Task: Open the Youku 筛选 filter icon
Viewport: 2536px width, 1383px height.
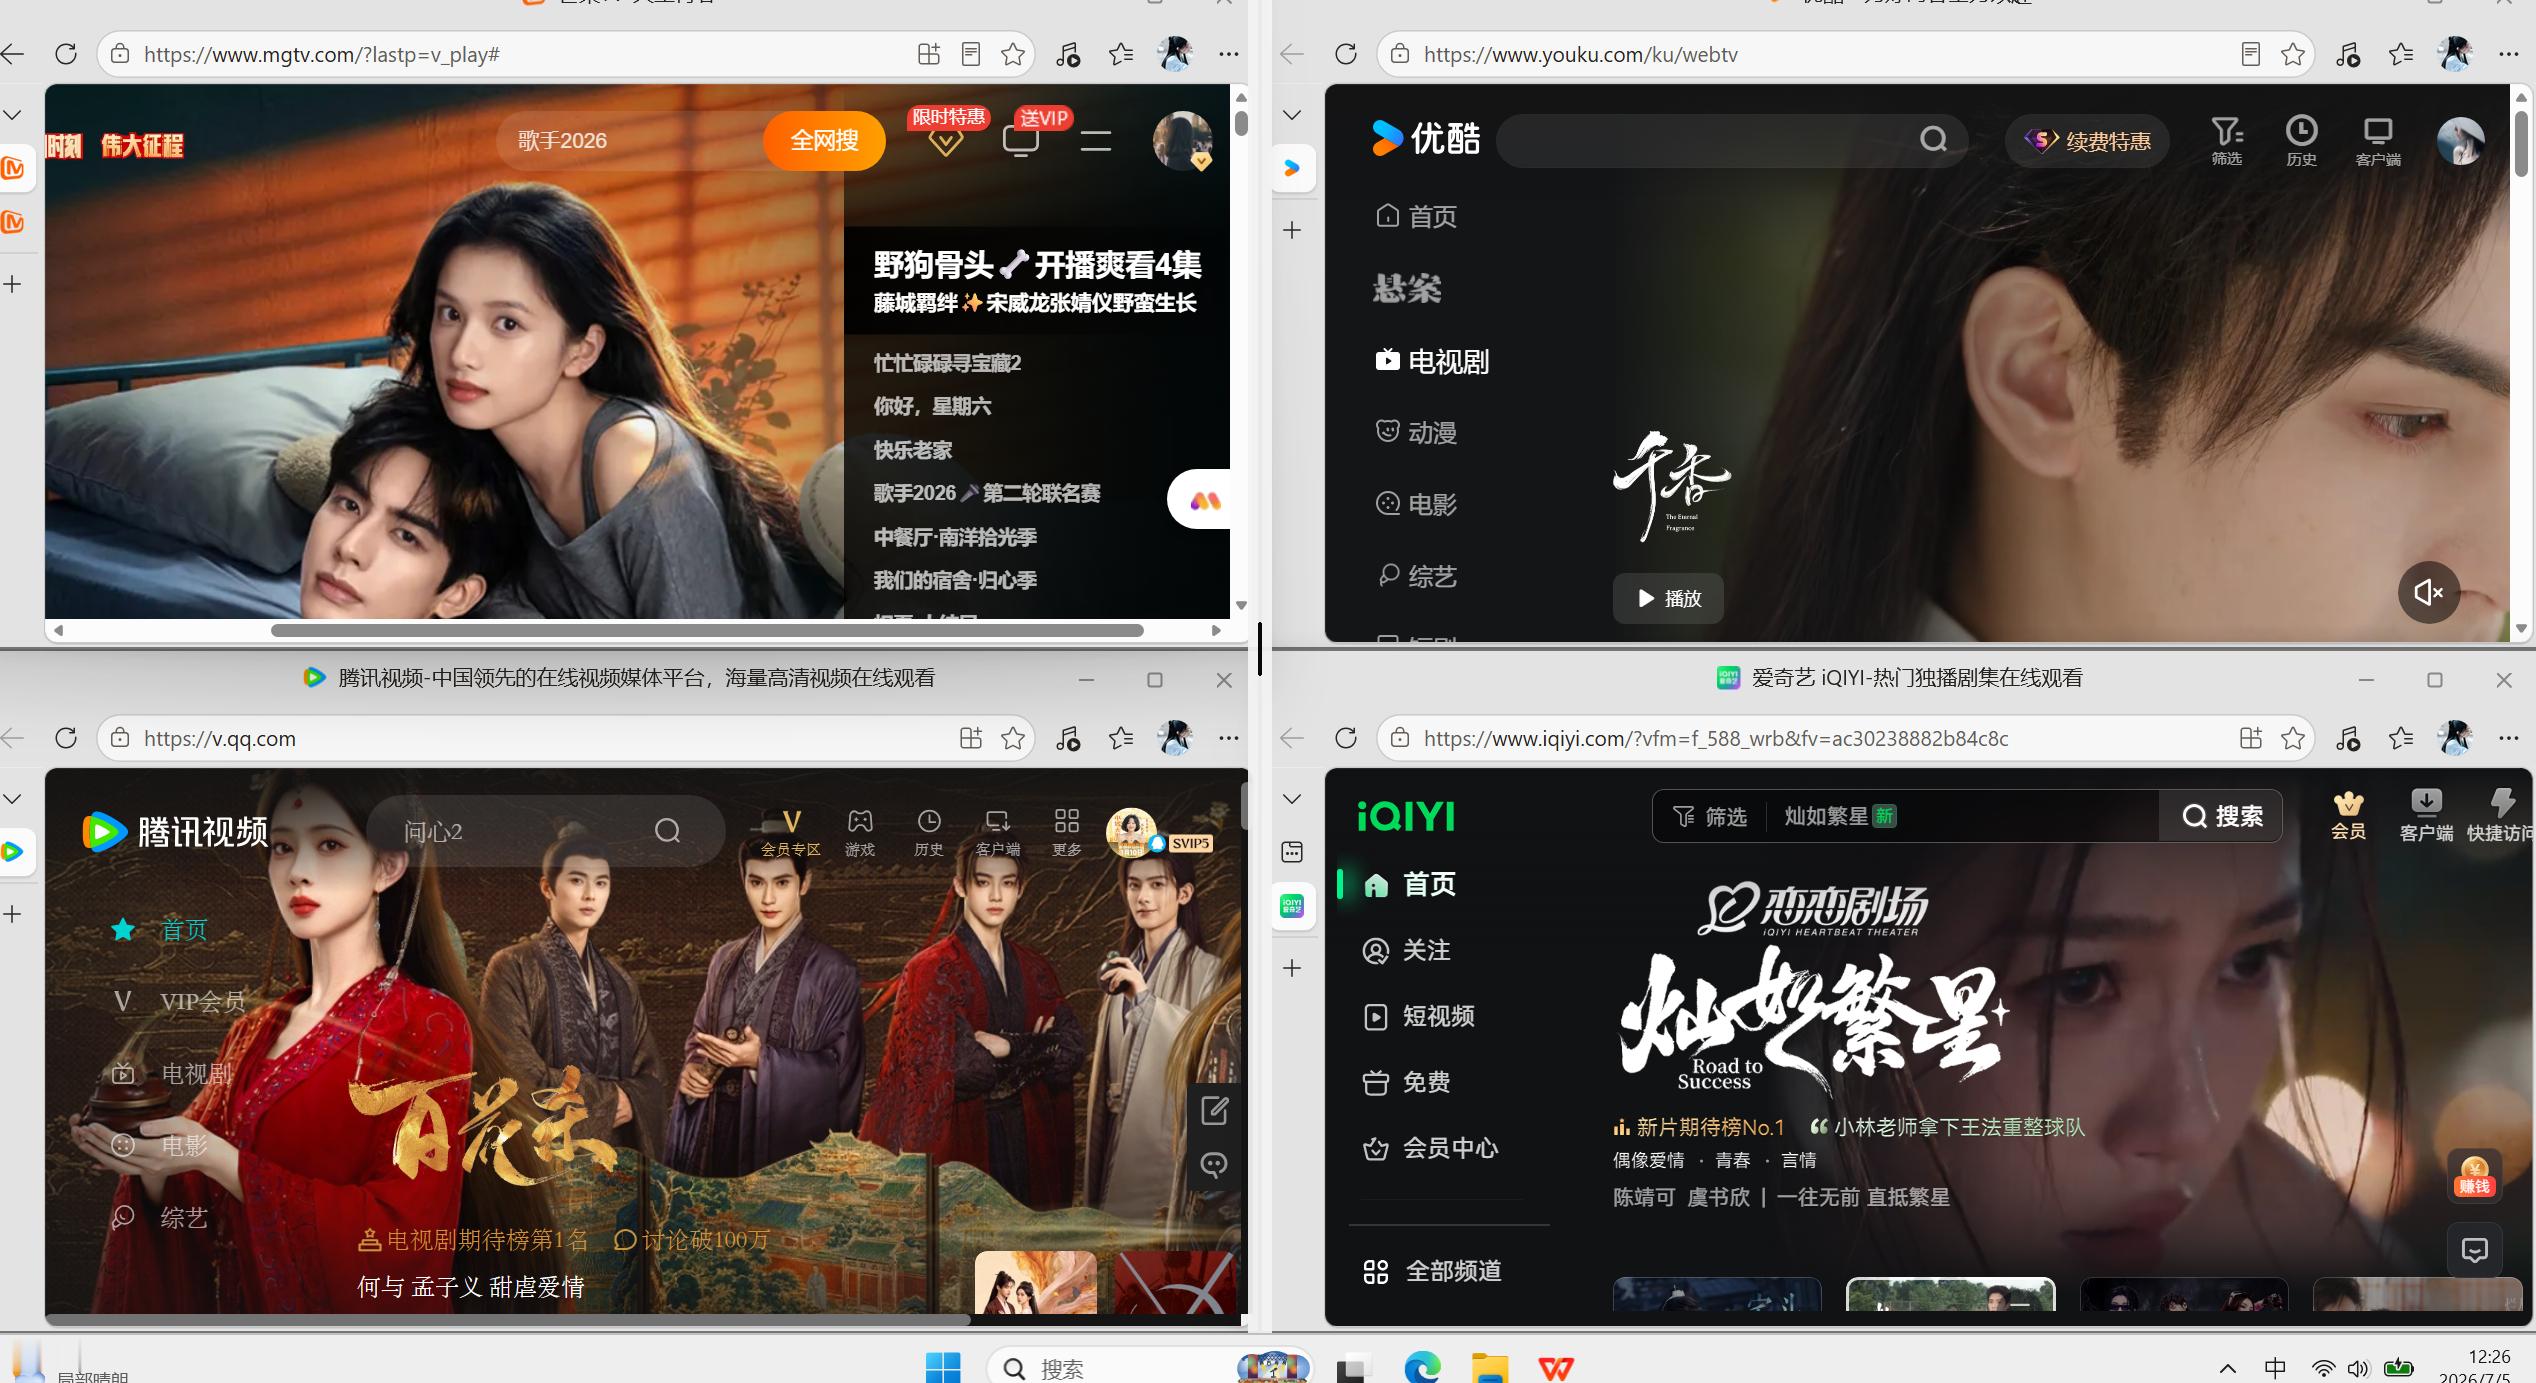Action: pos(2227,140)
